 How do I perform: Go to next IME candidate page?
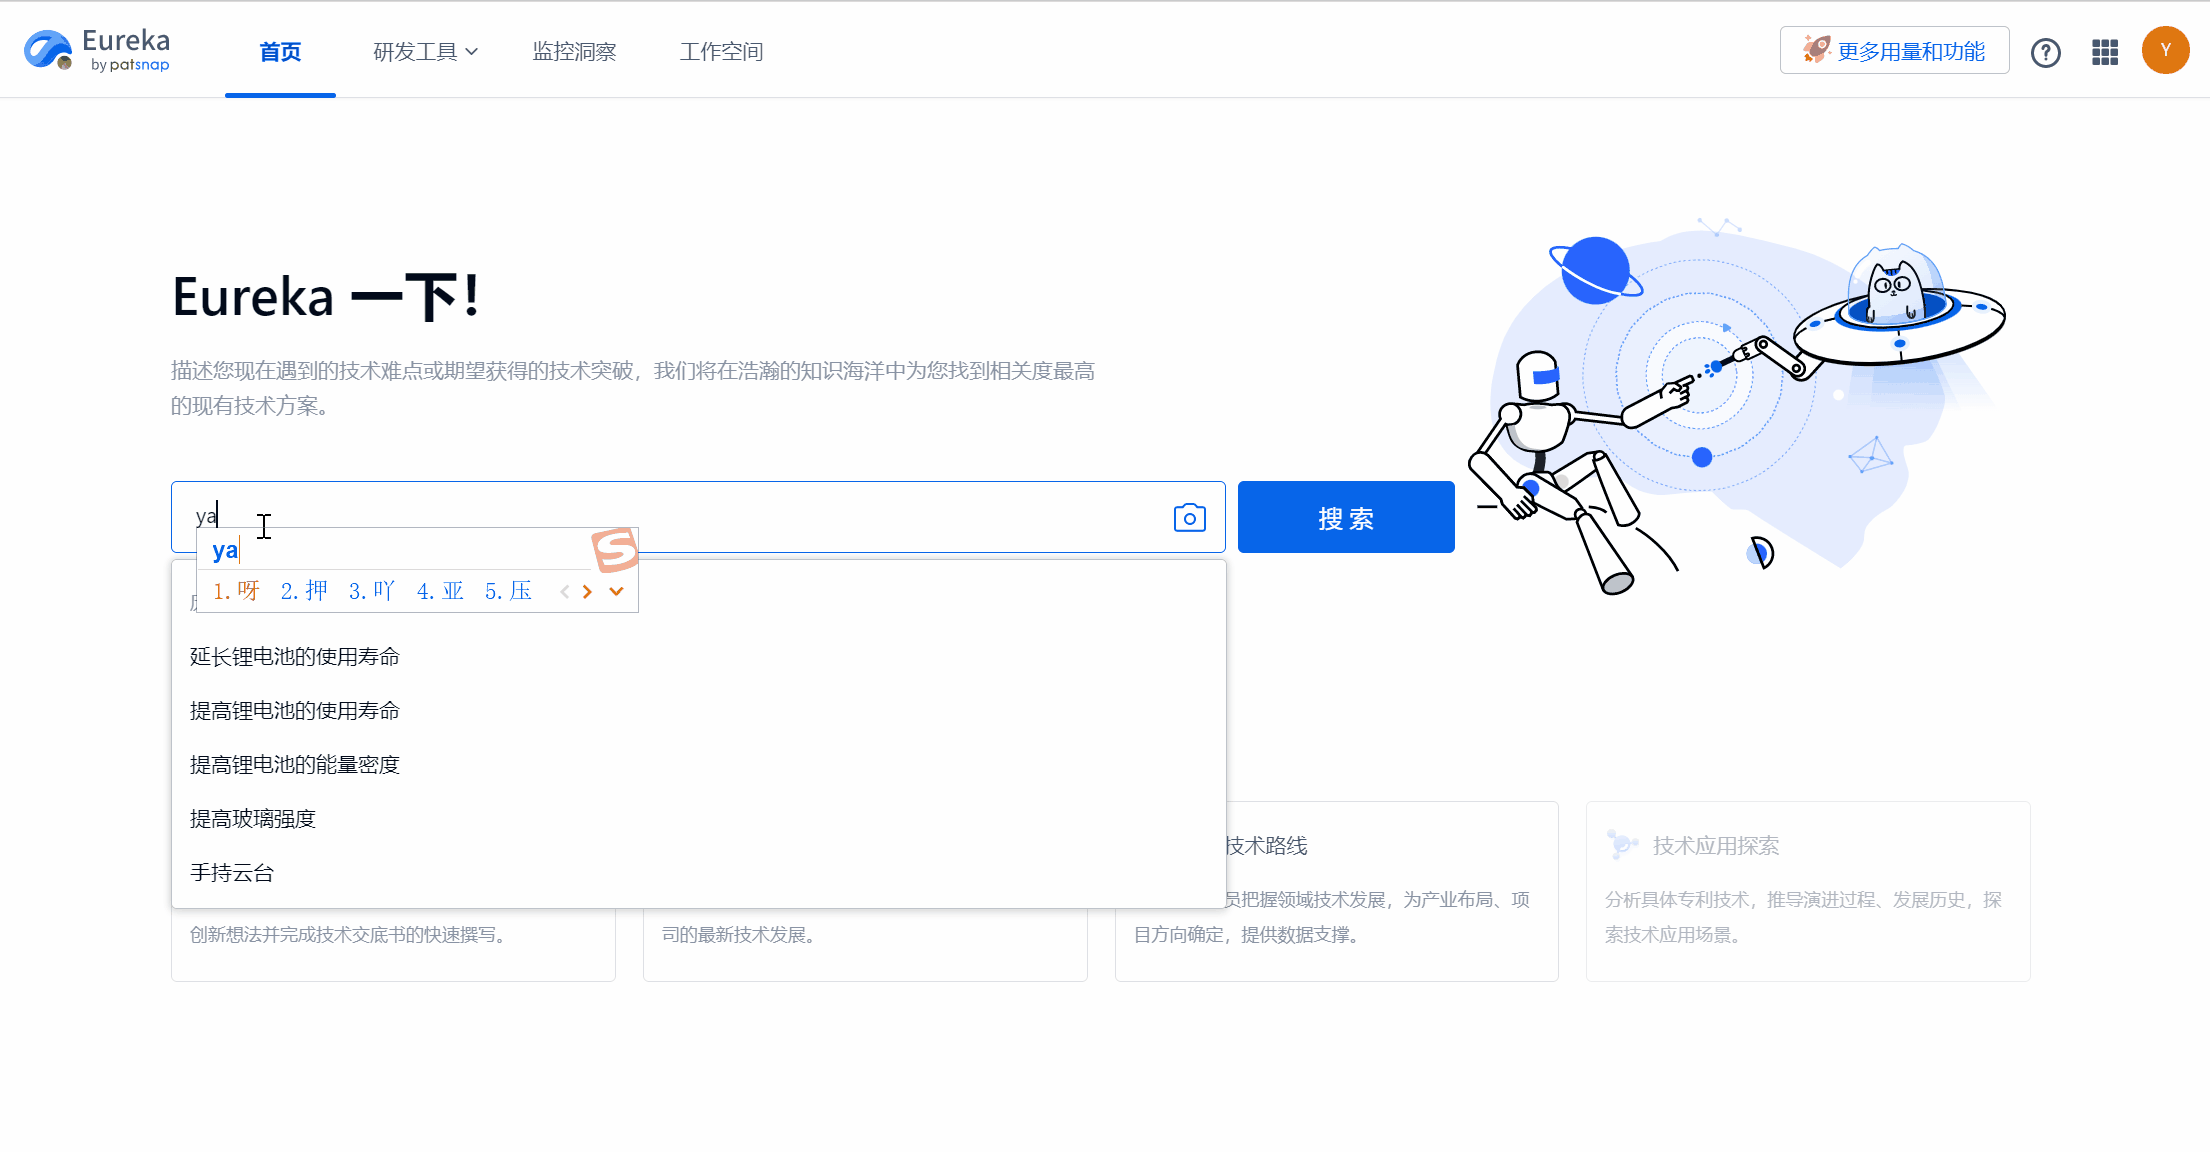(587, 592)
